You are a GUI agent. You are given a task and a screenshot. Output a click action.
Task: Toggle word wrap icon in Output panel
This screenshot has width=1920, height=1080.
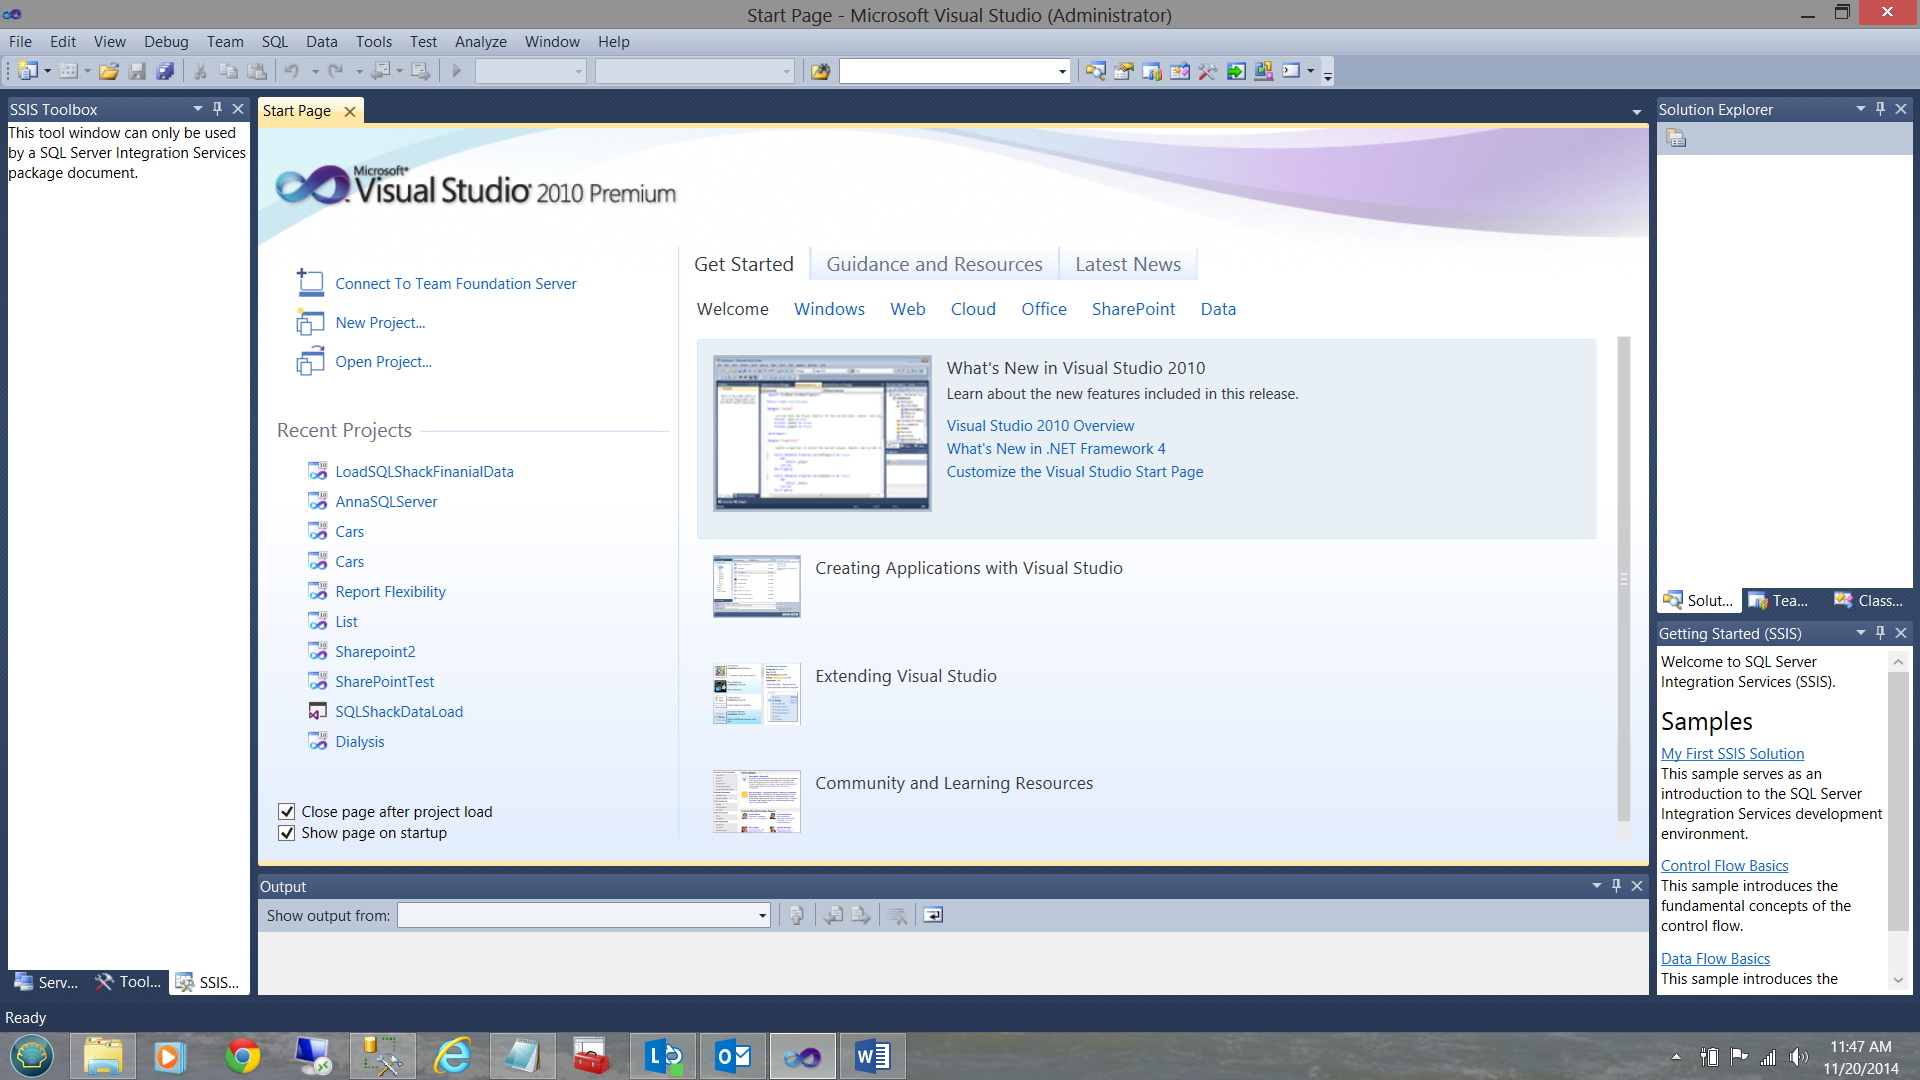pos(932,915)
